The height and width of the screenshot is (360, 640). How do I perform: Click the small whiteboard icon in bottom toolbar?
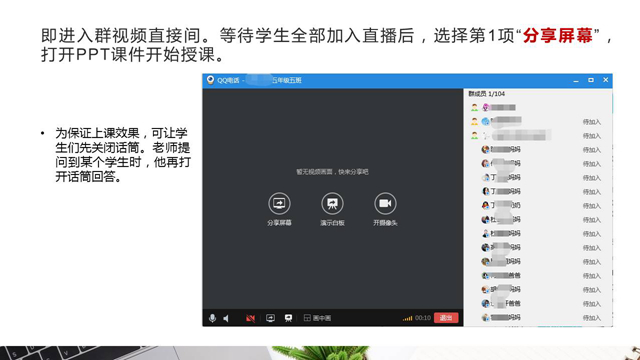(288, 318)
